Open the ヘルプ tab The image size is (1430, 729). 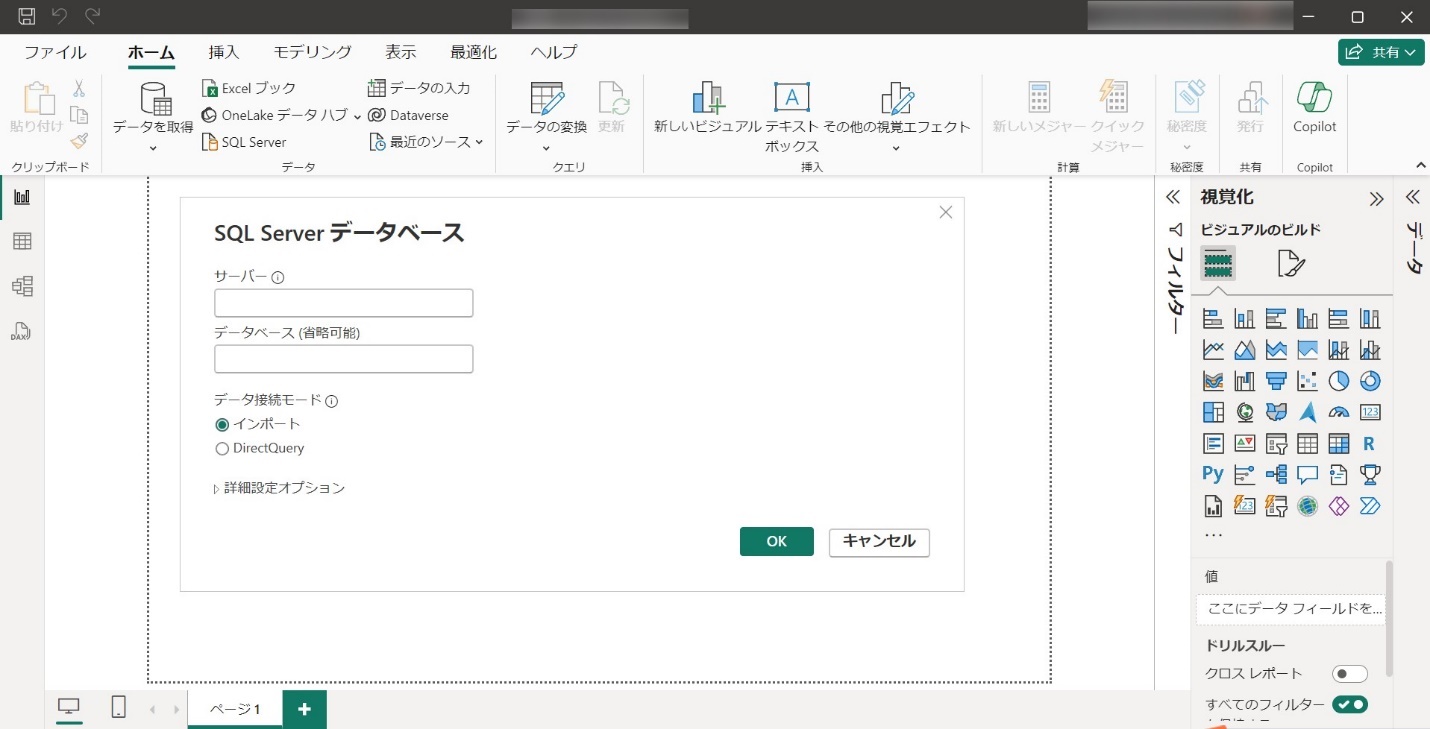point(554,53)
